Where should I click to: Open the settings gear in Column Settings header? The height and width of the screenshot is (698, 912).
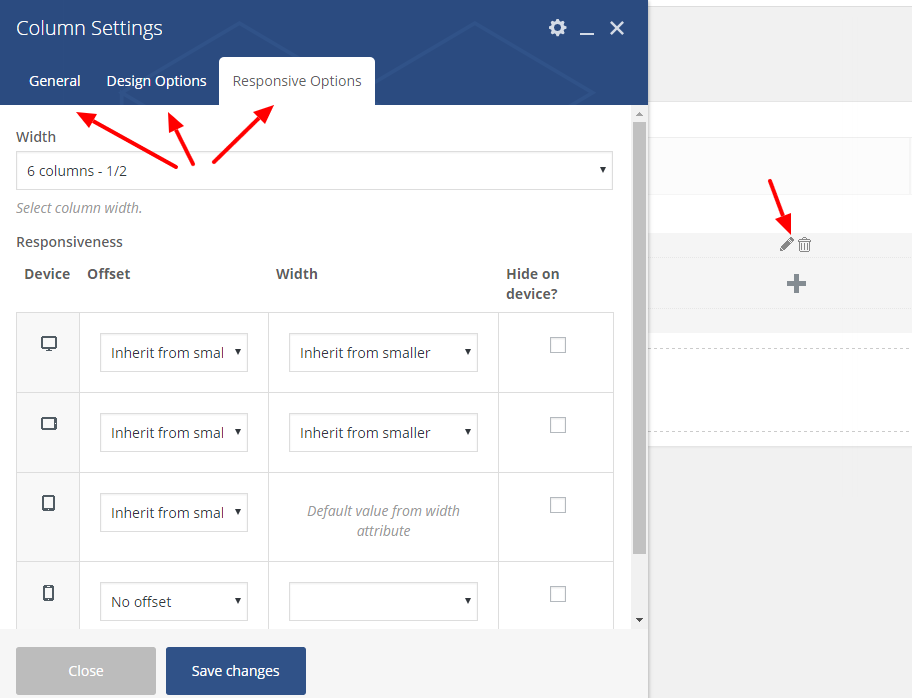pos(557,27)
